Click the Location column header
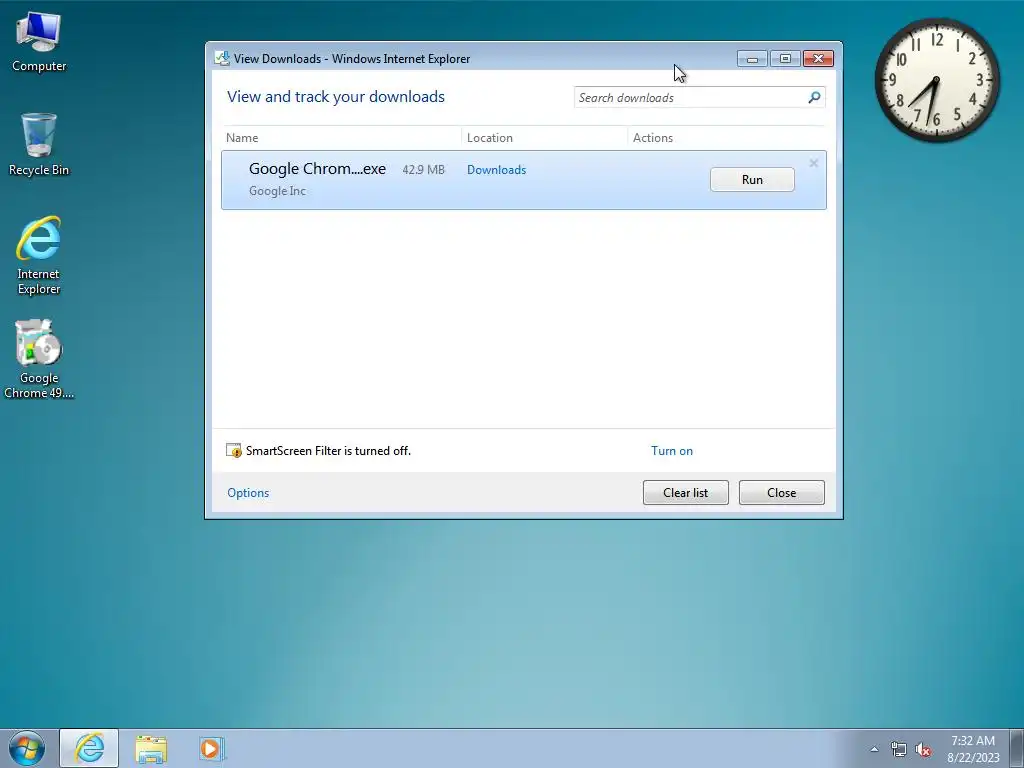The image size is (1024, 768). pos(490,138)
